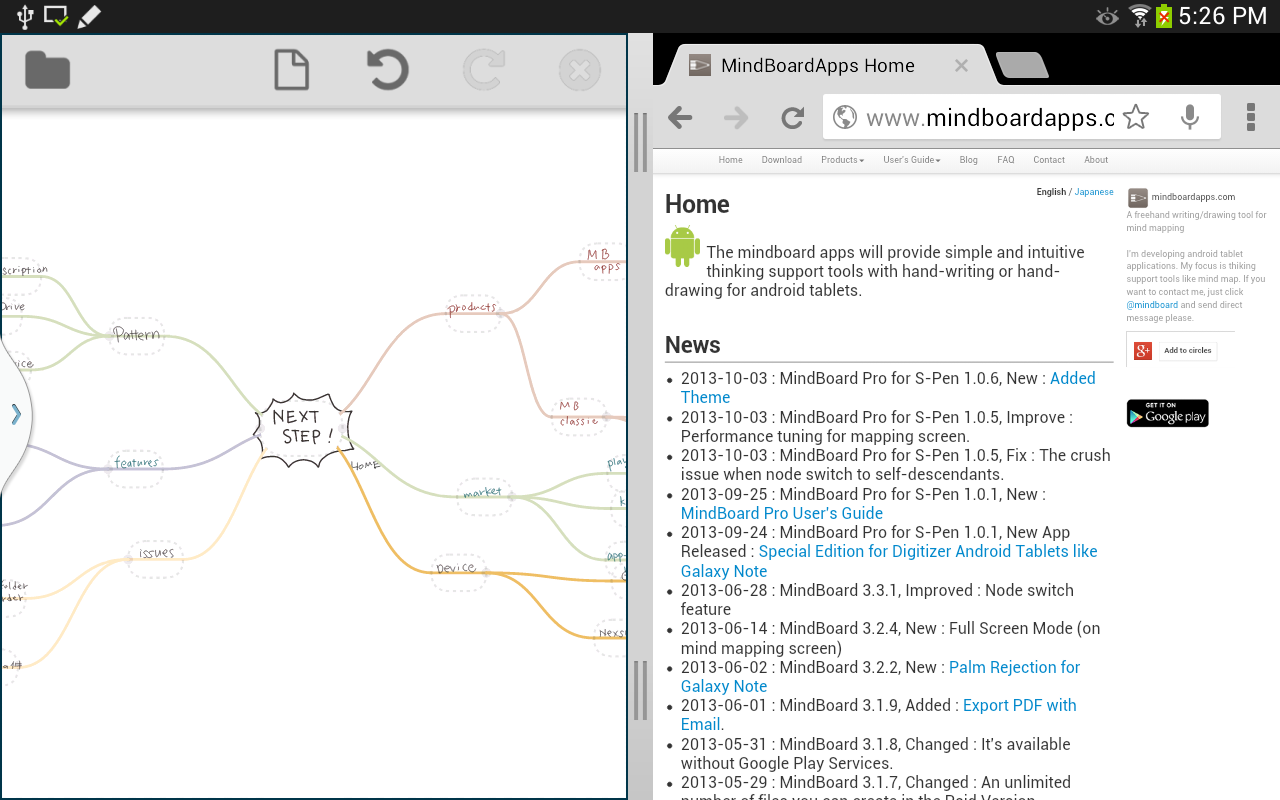Switch language to Japanese
Screen dimensions: 1280x800
click(x=1093, y=192)
